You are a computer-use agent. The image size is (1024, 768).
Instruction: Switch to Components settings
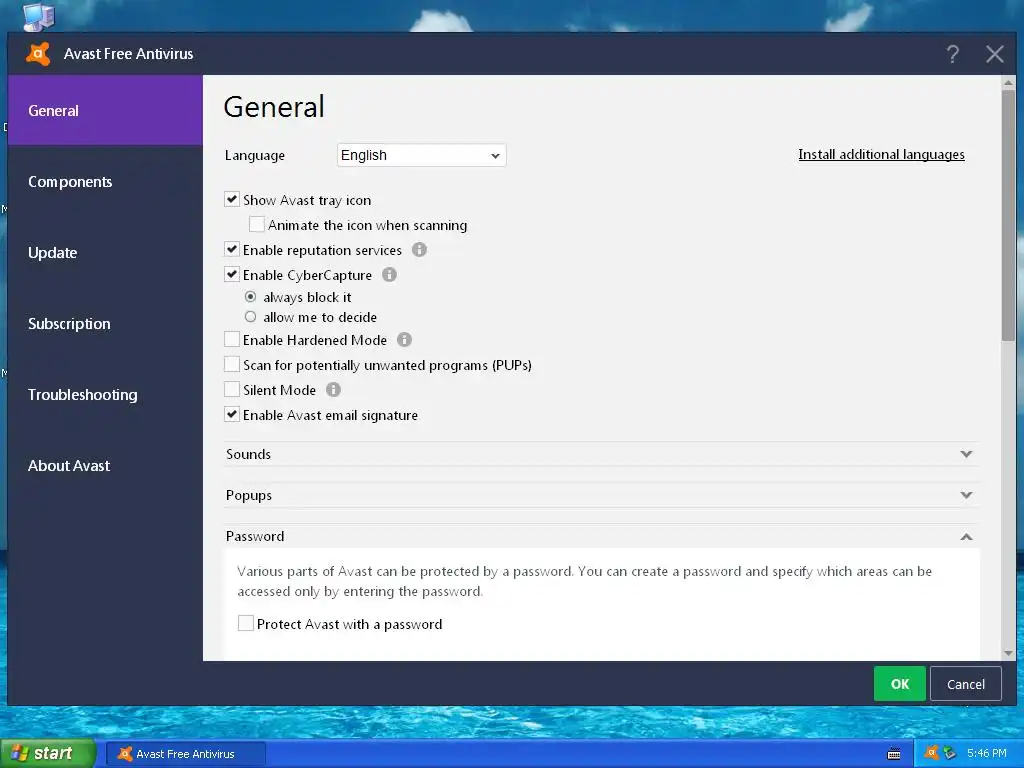[105, 182]
